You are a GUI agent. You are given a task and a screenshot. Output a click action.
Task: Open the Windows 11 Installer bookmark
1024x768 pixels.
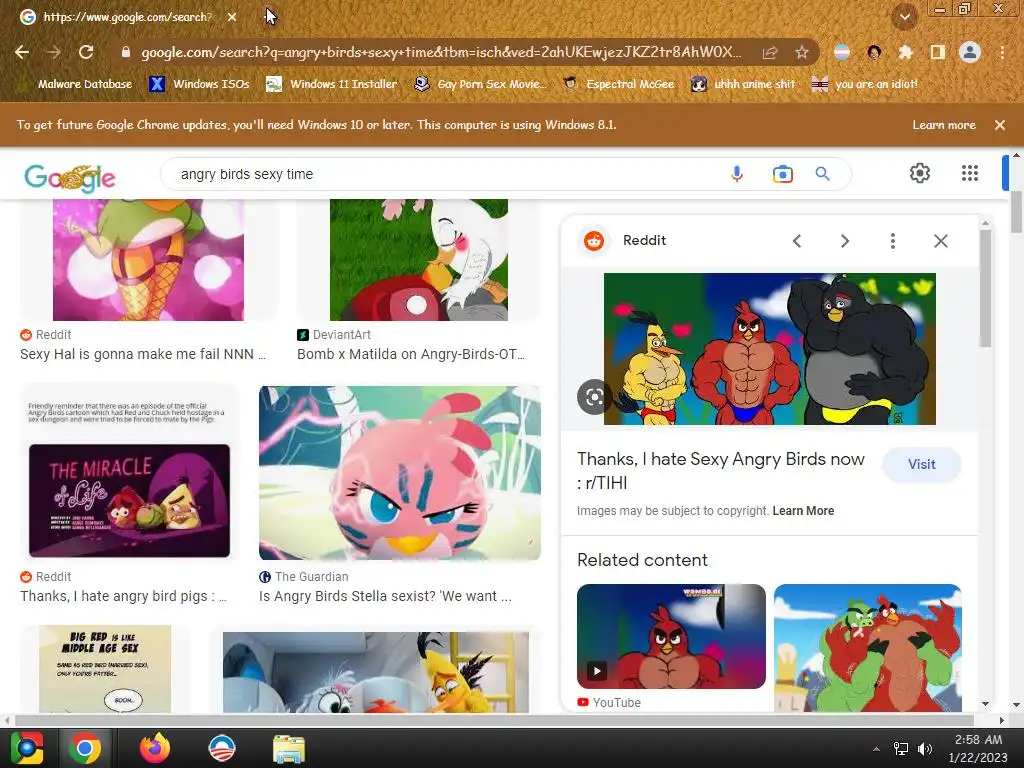pos(332,84)
